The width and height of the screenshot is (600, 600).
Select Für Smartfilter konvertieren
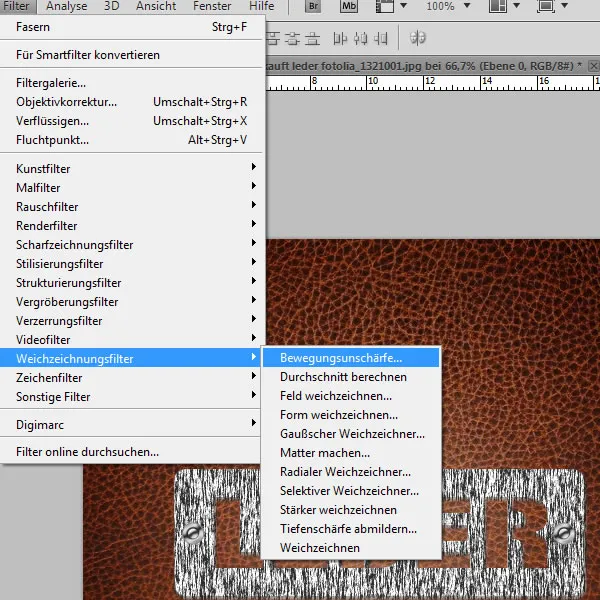tap(88, 55)
